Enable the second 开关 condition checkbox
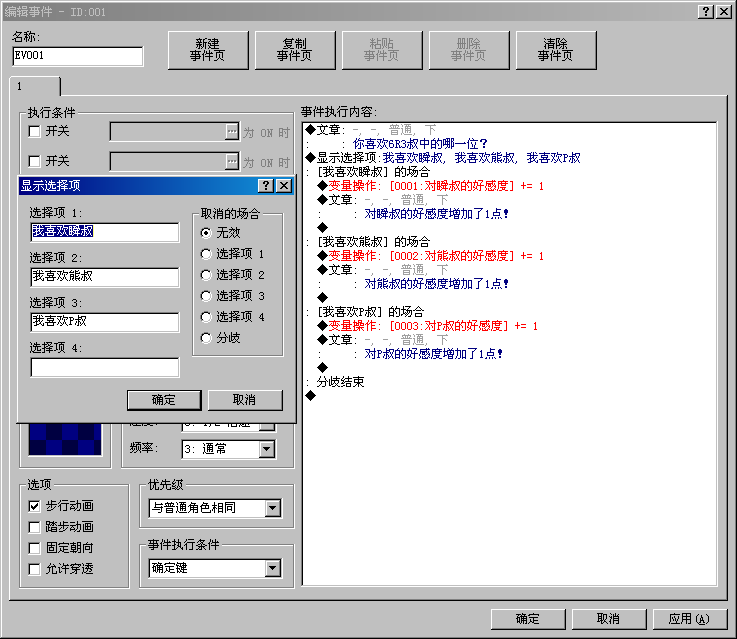This screenshot has width=737, height=639. [34, 161]
